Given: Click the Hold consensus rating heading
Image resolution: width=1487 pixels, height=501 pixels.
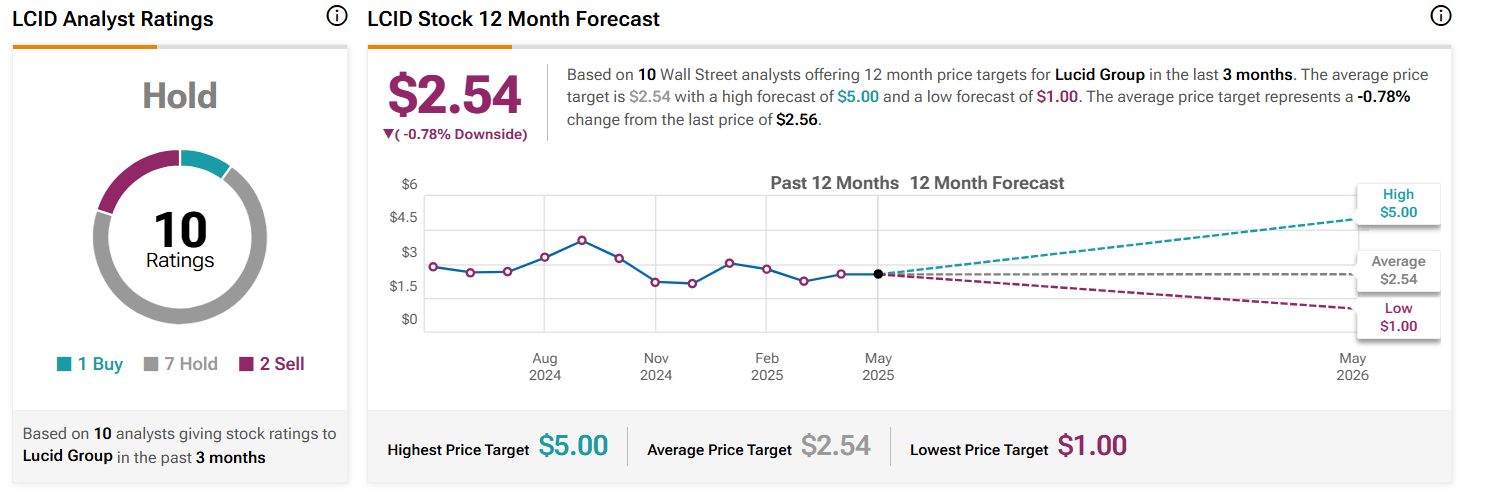Looking at the screenshot, I should click(180, 96).
